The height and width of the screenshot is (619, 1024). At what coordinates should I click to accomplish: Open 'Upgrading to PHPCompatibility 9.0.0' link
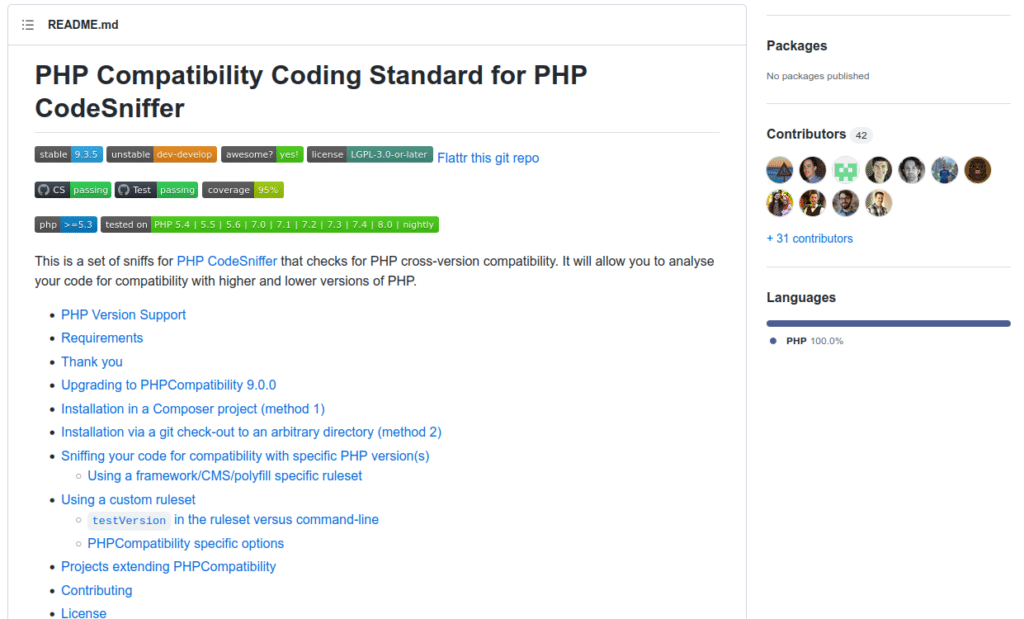(x=169, y=384)
